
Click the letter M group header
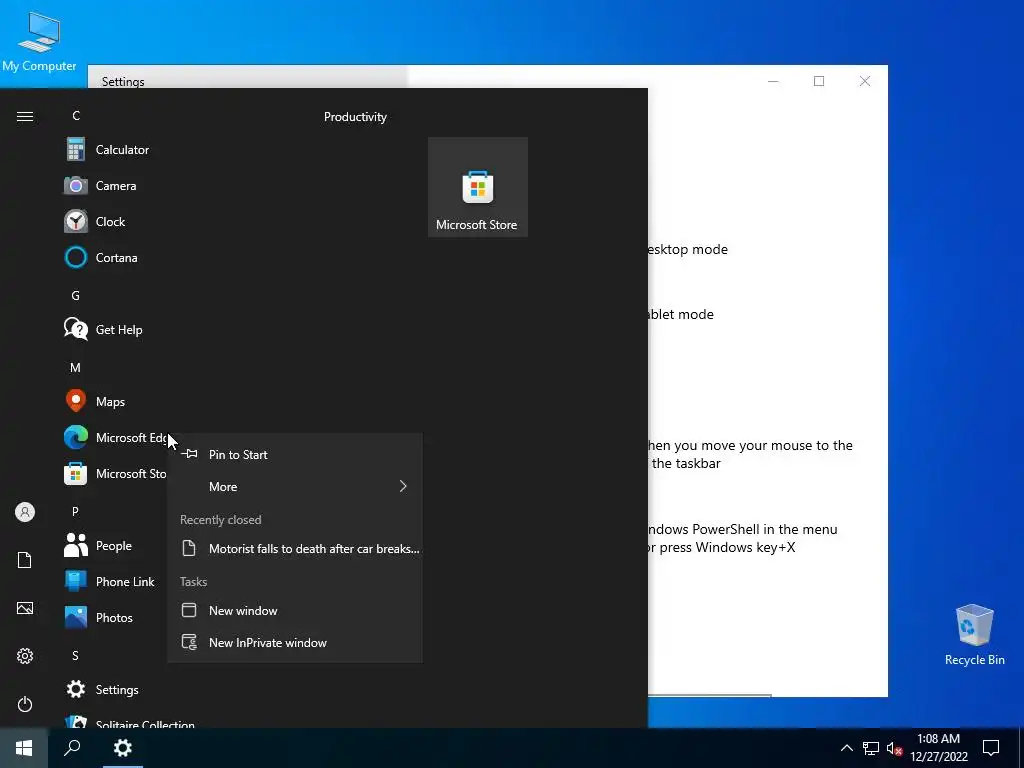click(x=76, y=368)
